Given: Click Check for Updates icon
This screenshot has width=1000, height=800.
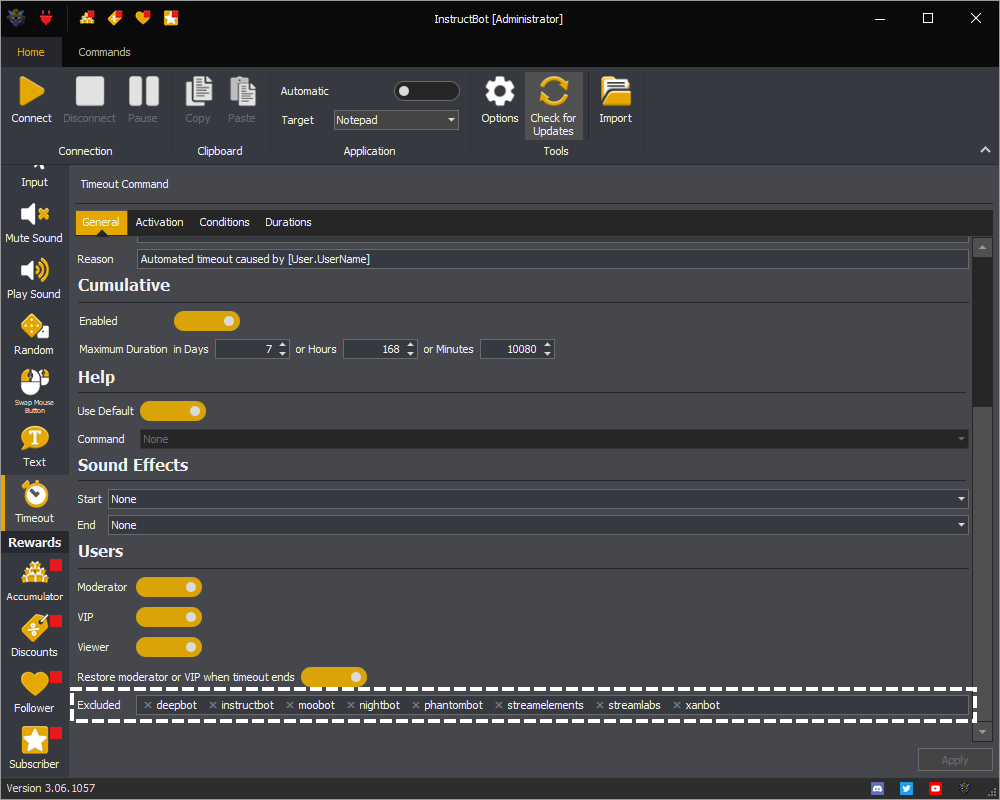Looking at the screenshot, I should 554,91.
